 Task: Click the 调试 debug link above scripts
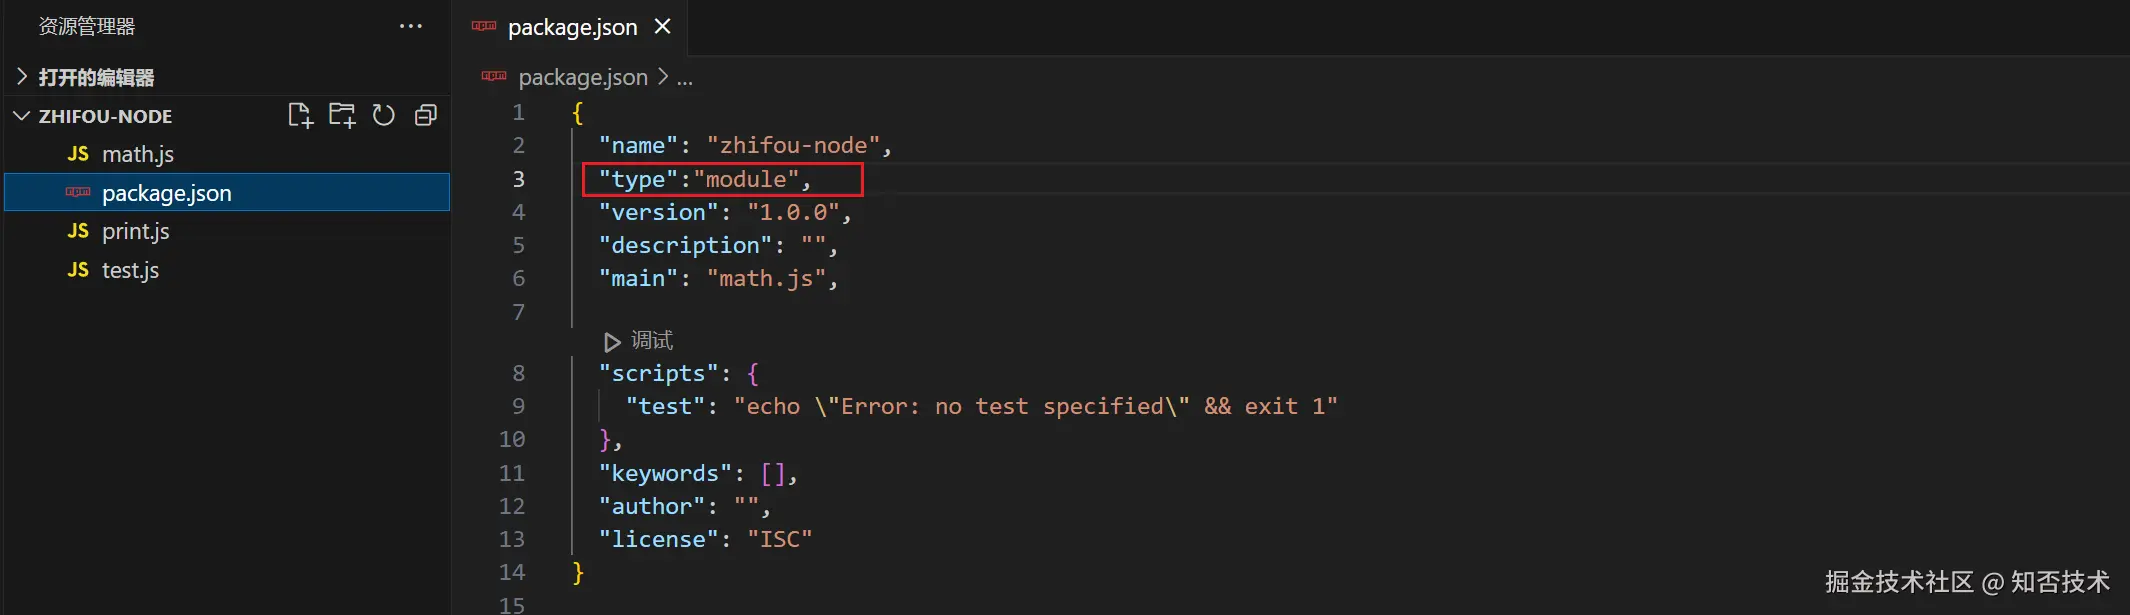pos(652,341)
